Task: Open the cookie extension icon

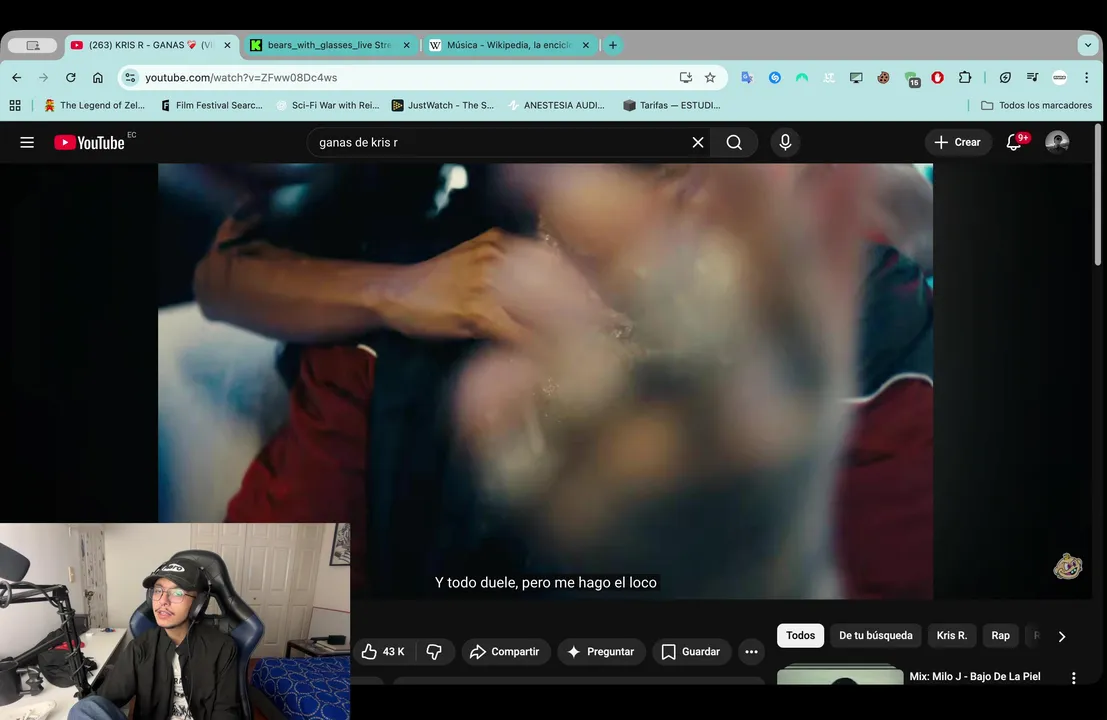Action: [883, 78]
